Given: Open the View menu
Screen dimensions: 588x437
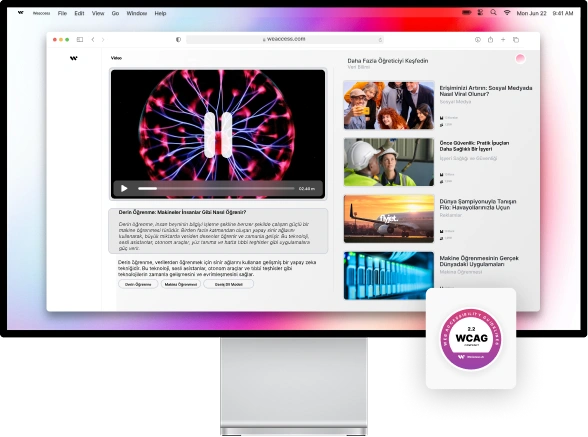Looking at the screenshot, I should [98, 13].
